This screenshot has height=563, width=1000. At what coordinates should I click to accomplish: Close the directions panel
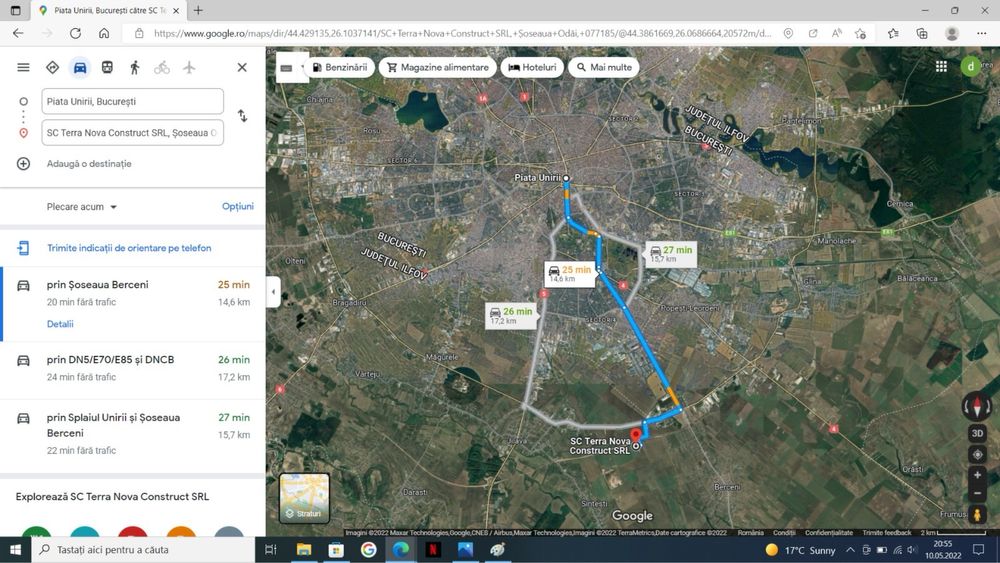pos(242,67)
